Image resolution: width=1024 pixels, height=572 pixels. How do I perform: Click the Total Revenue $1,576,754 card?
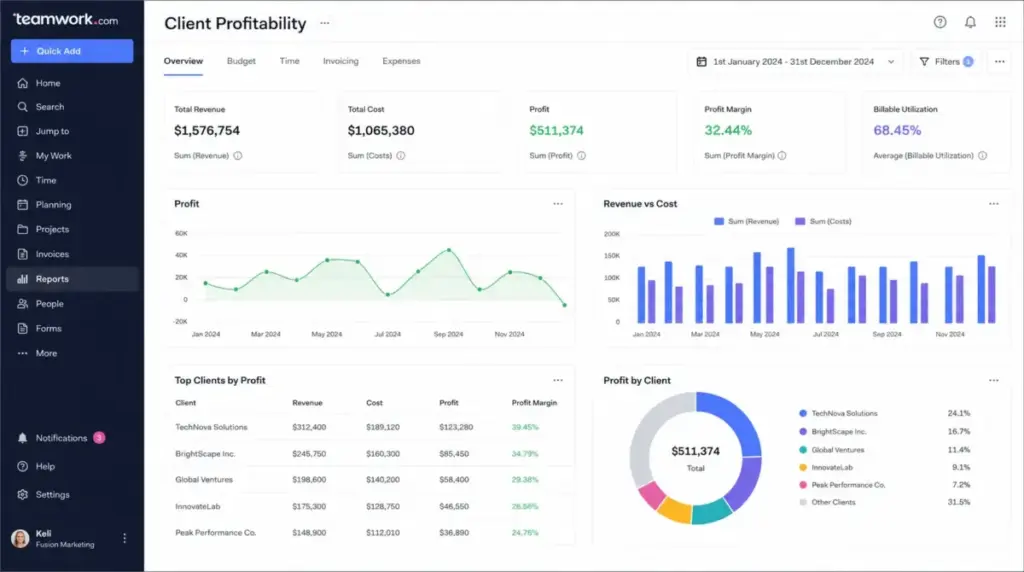pyautogui.click(x=243, y=132)
